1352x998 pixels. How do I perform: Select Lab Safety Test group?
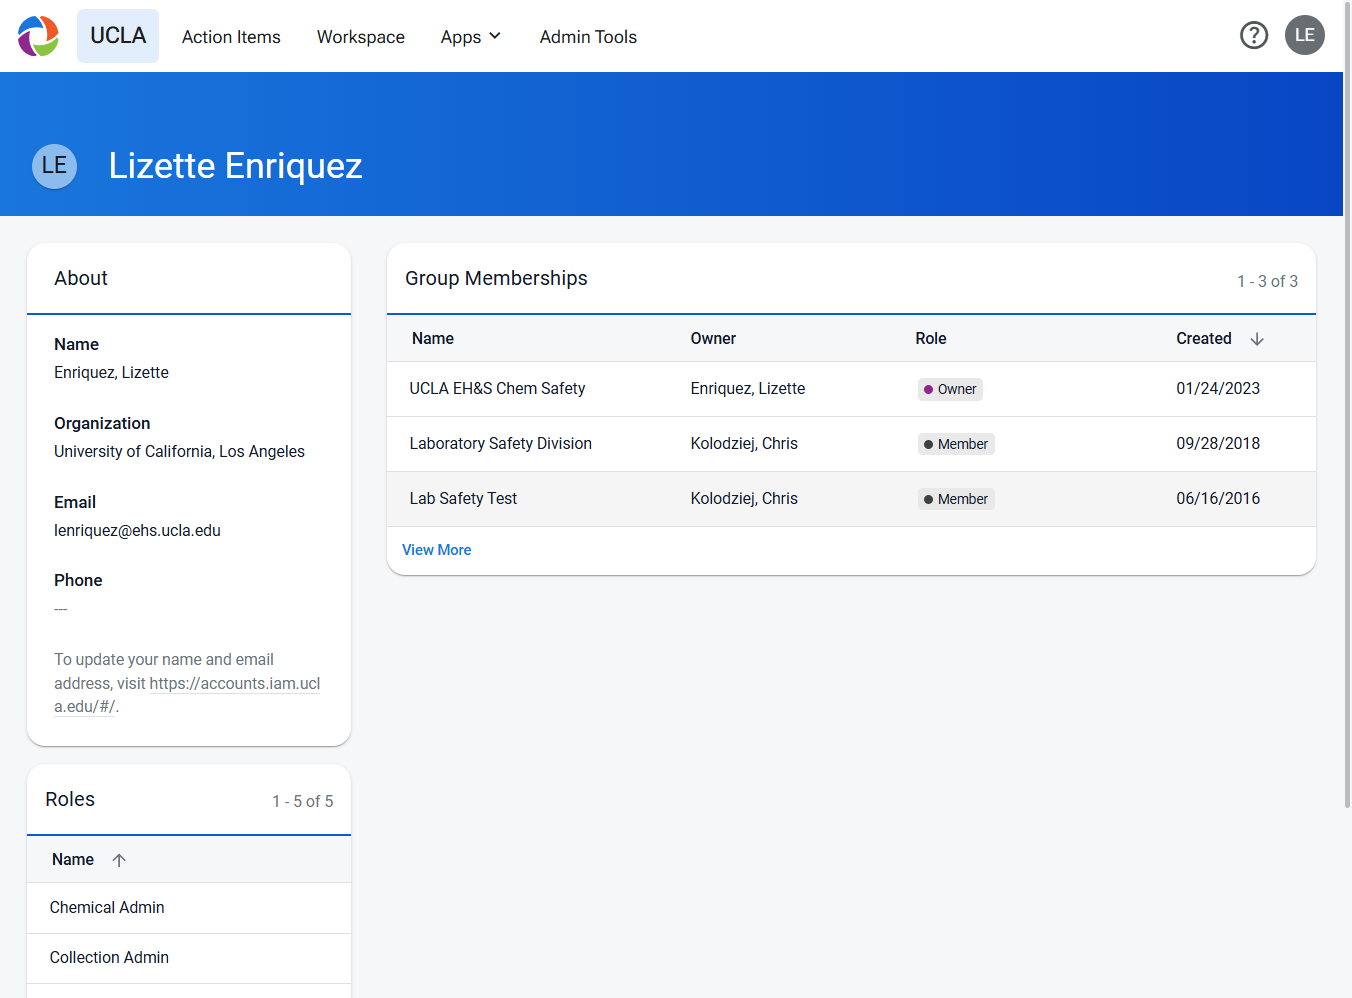(x=463, y=499)
